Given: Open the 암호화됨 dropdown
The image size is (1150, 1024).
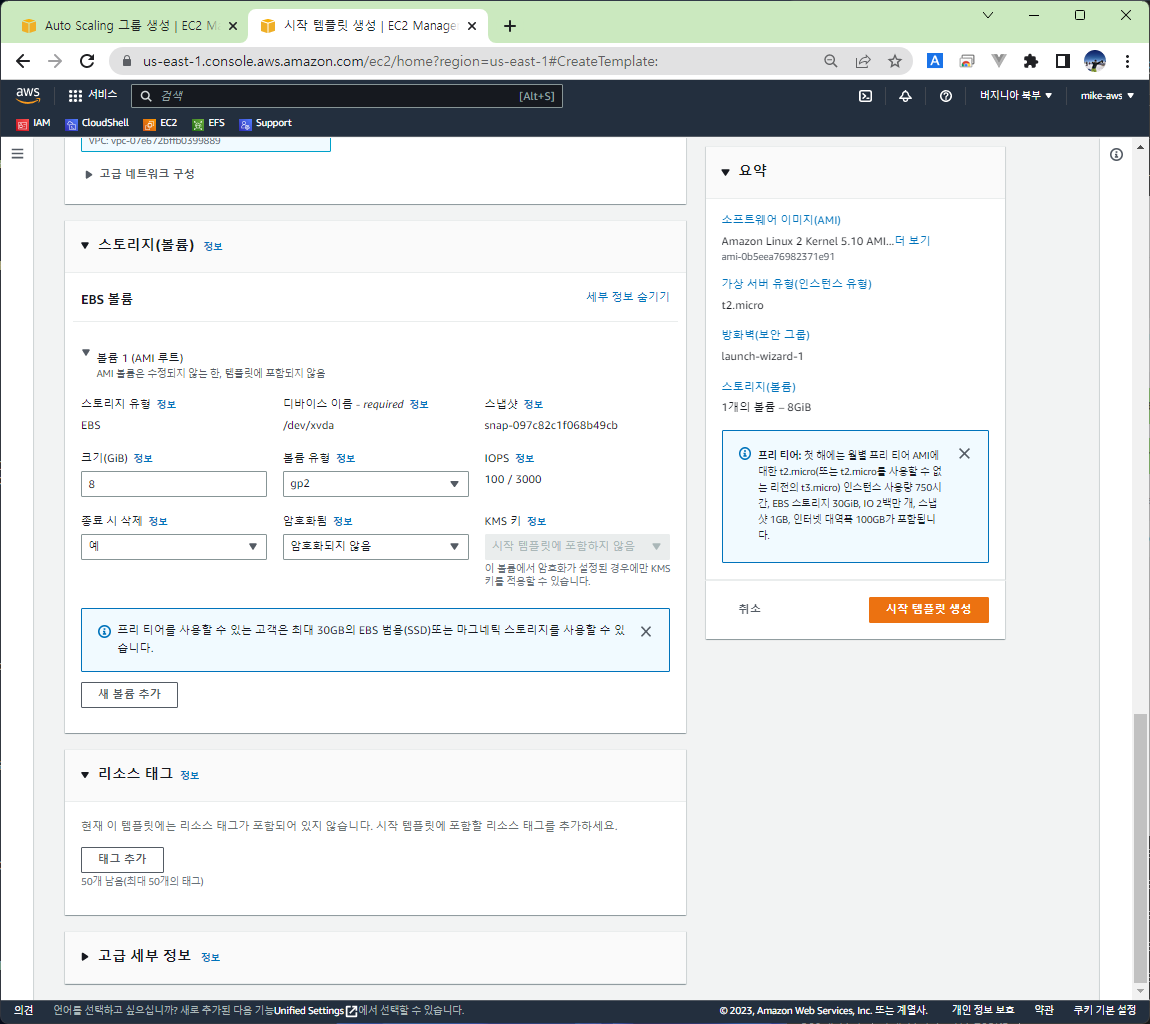Looking at the screenshot, I should (376, 546).
